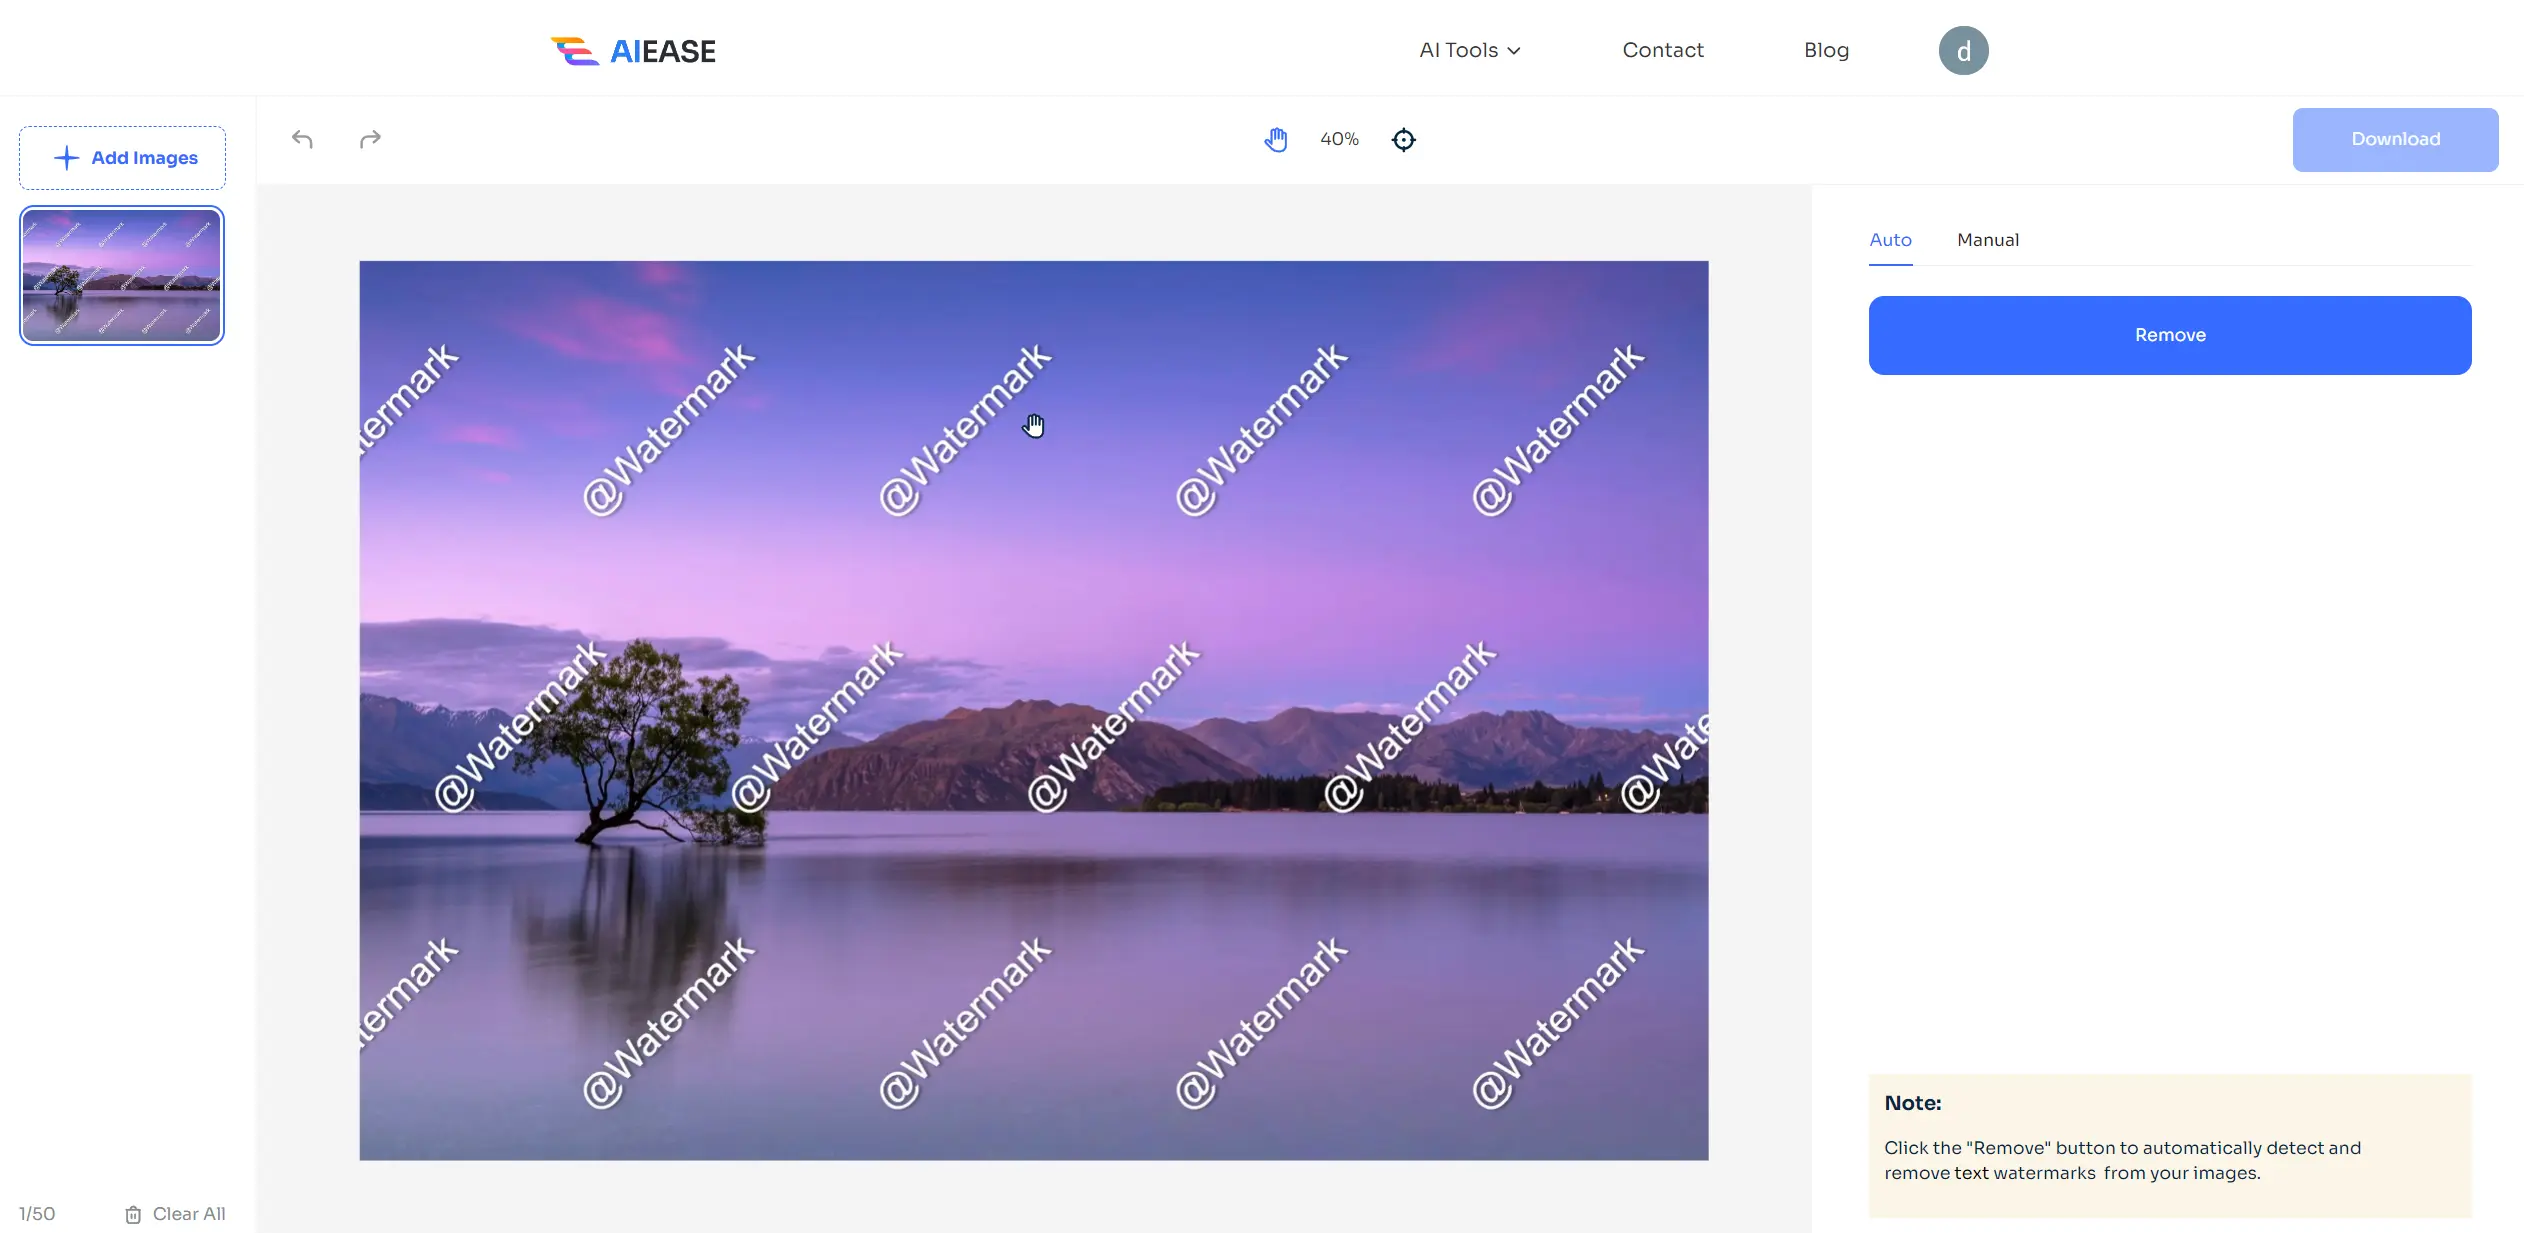2524x1233 pixels.
Task: Click the undo arrow icon
Action: click(x=303, y=140)
